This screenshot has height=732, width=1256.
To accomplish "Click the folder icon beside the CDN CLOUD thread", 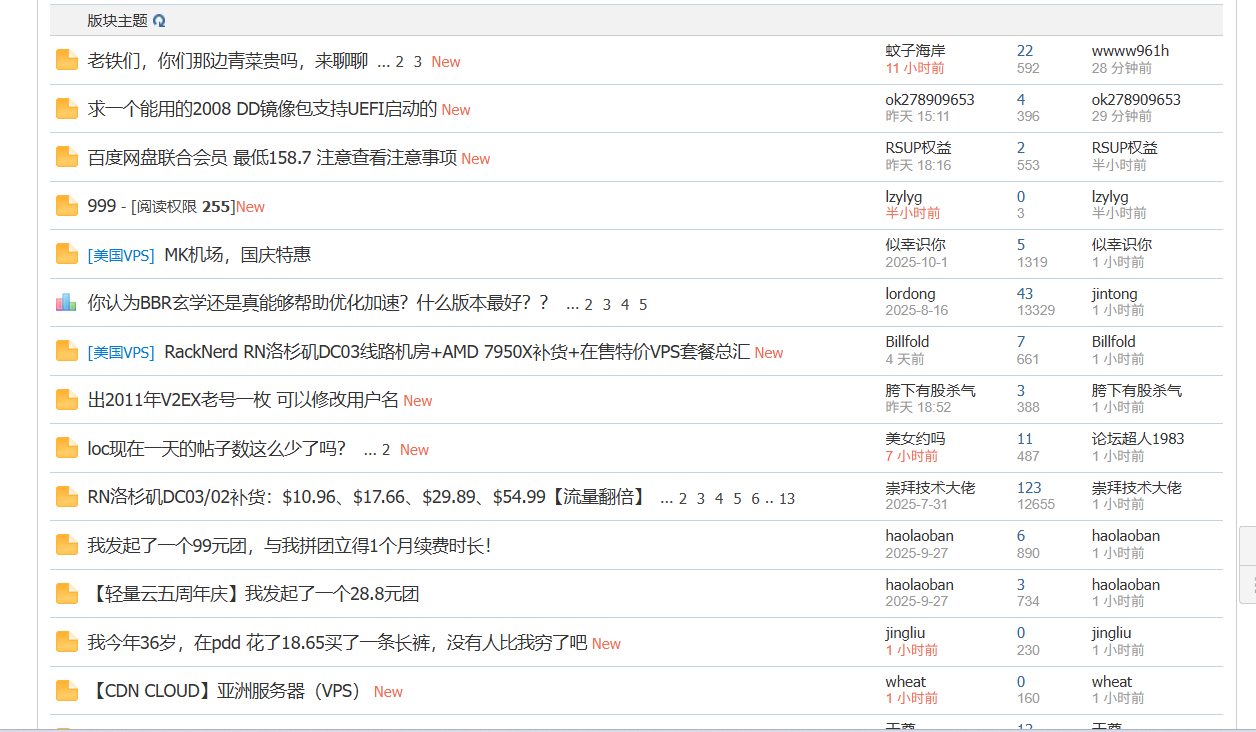I will [x=67, y=690].
